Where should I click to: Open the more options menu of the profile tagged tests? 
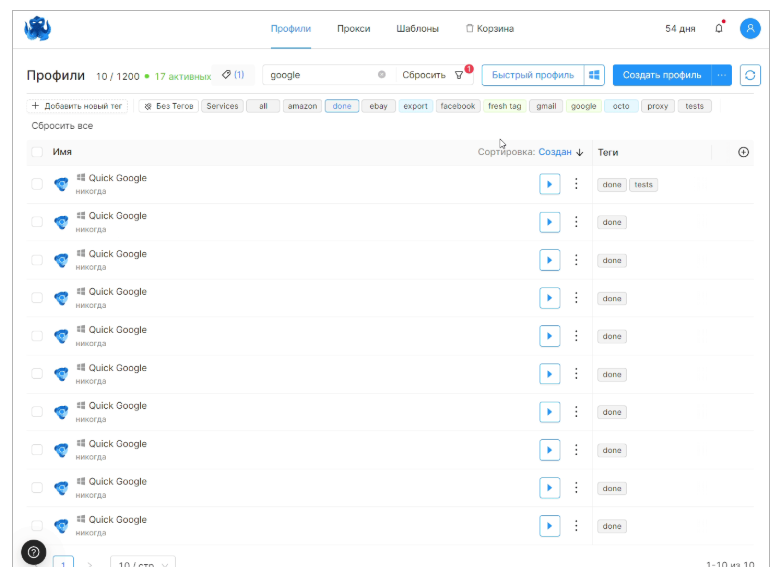pyautogui.click(x=576, y=184)
